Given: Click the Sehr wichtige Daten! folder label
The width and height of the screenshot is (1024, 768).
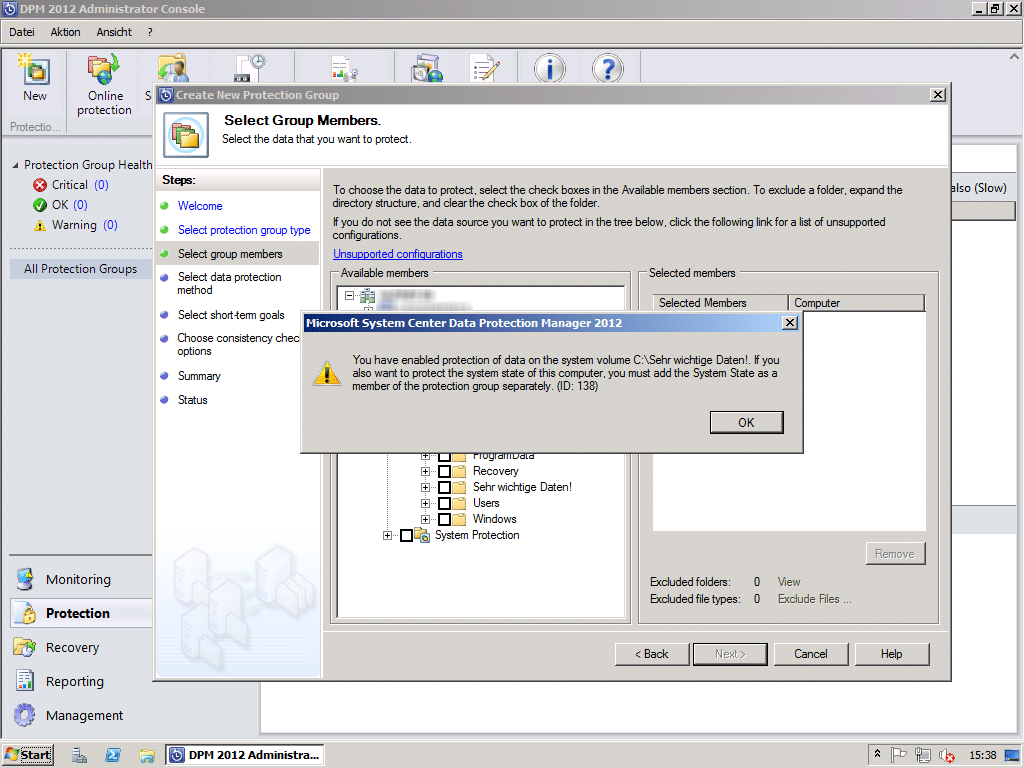Looking at the screenshot, I should (522, 487).
